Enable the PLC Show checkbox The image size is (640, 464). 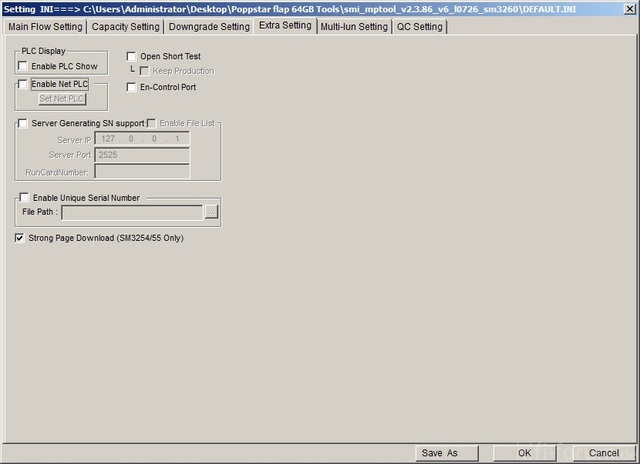click(x=23, y=66)
